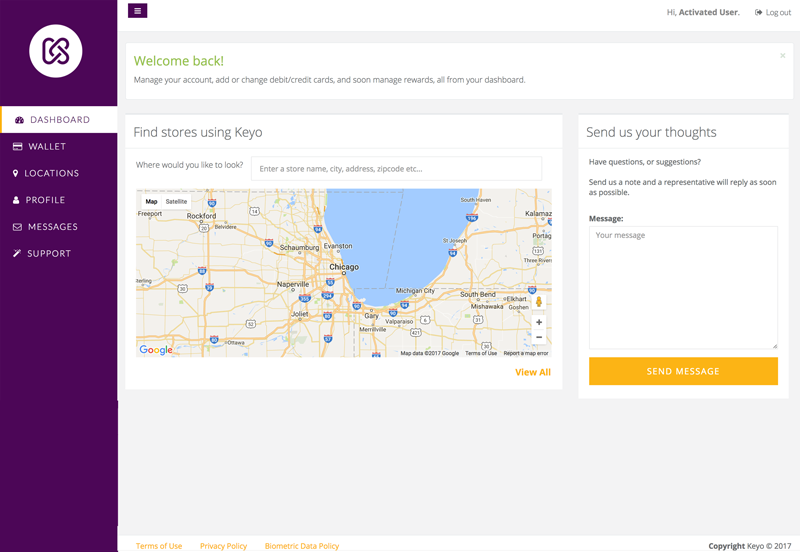Image resolution: width=800 pixels, height=552 pixels.
Task: Click map's Terms of Use link
Action: click(481, 353)
